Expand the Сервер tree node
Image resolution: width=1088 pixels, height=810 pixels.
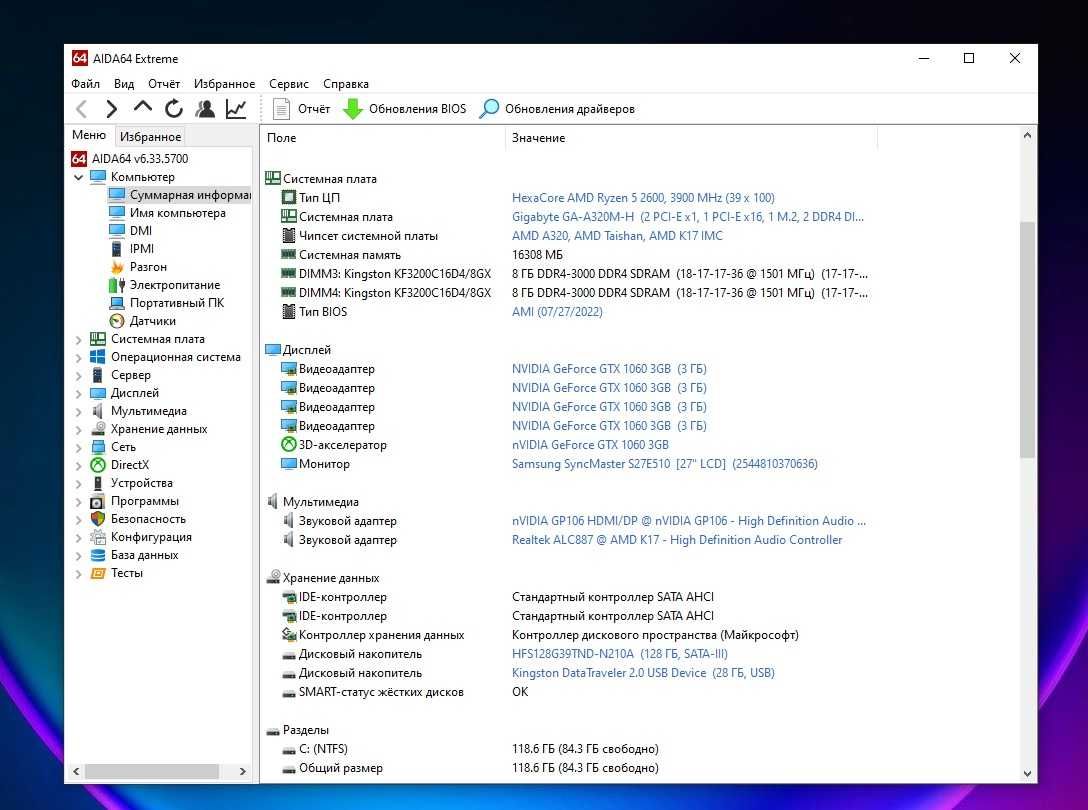pos(78,376)
